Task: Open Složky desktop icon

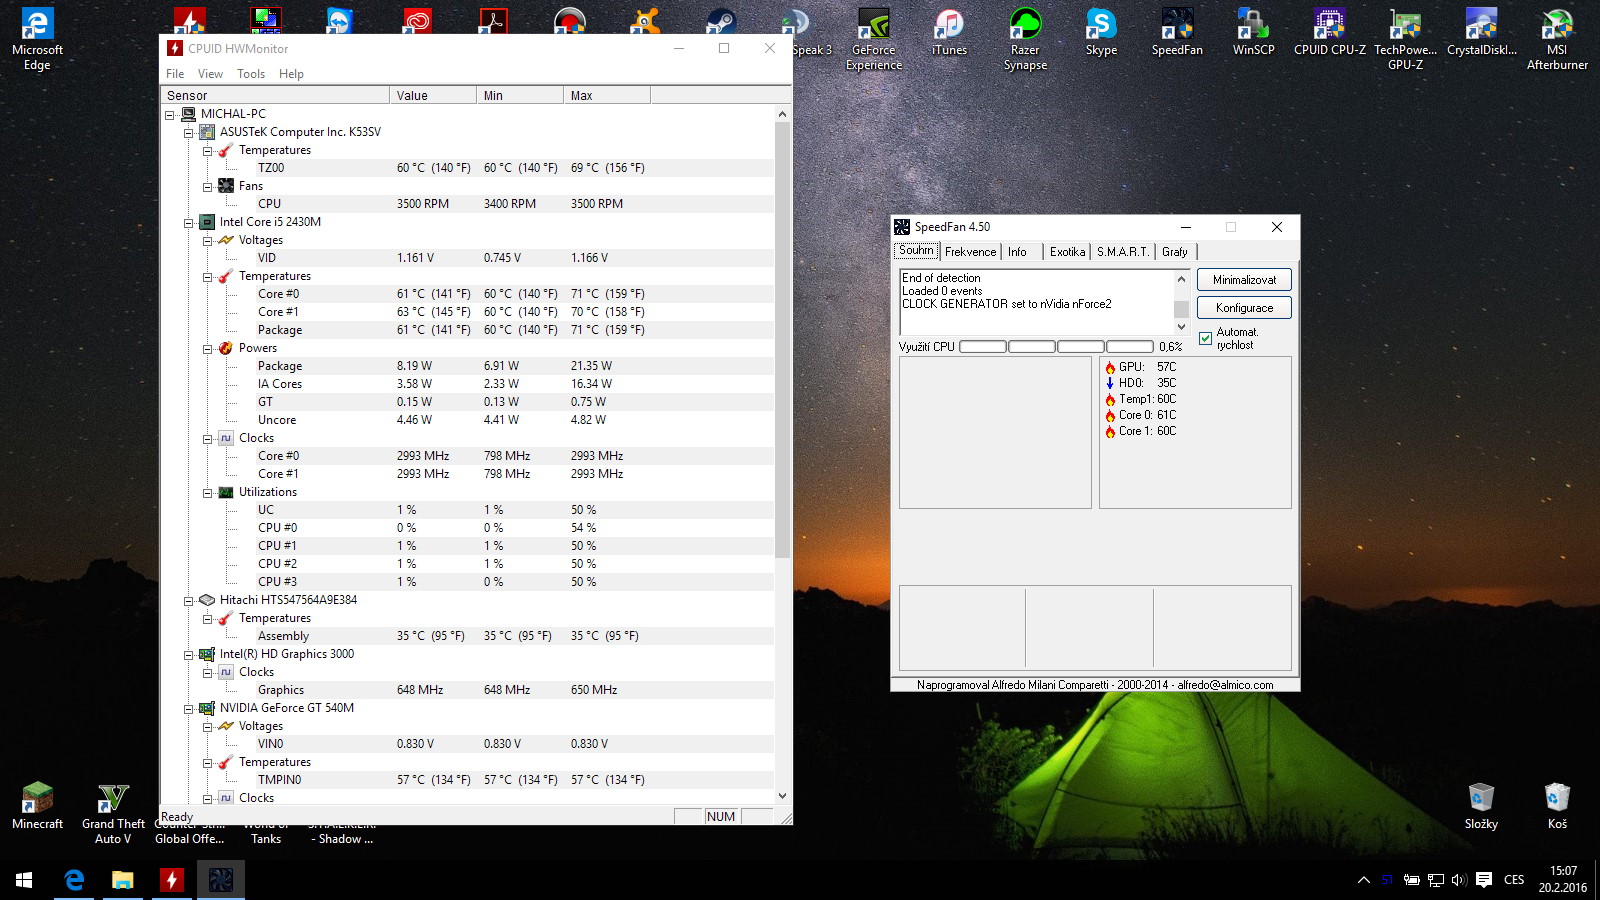Action: [x=1481, y=806]
